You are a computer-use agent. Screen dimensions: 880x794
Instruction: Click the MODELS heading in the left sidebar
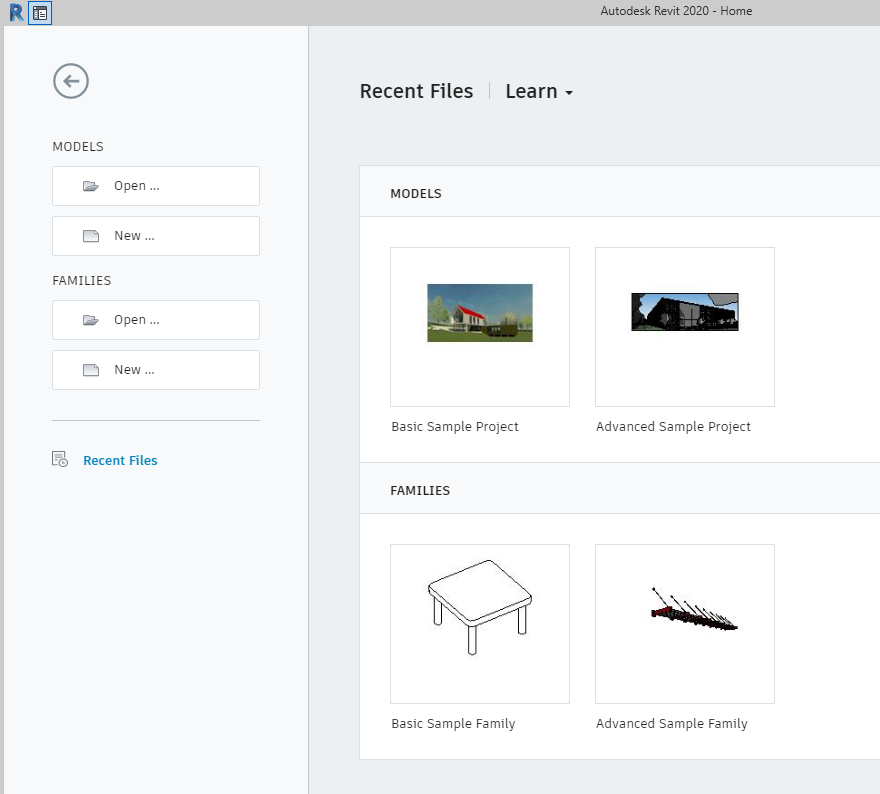coord(78,146)
